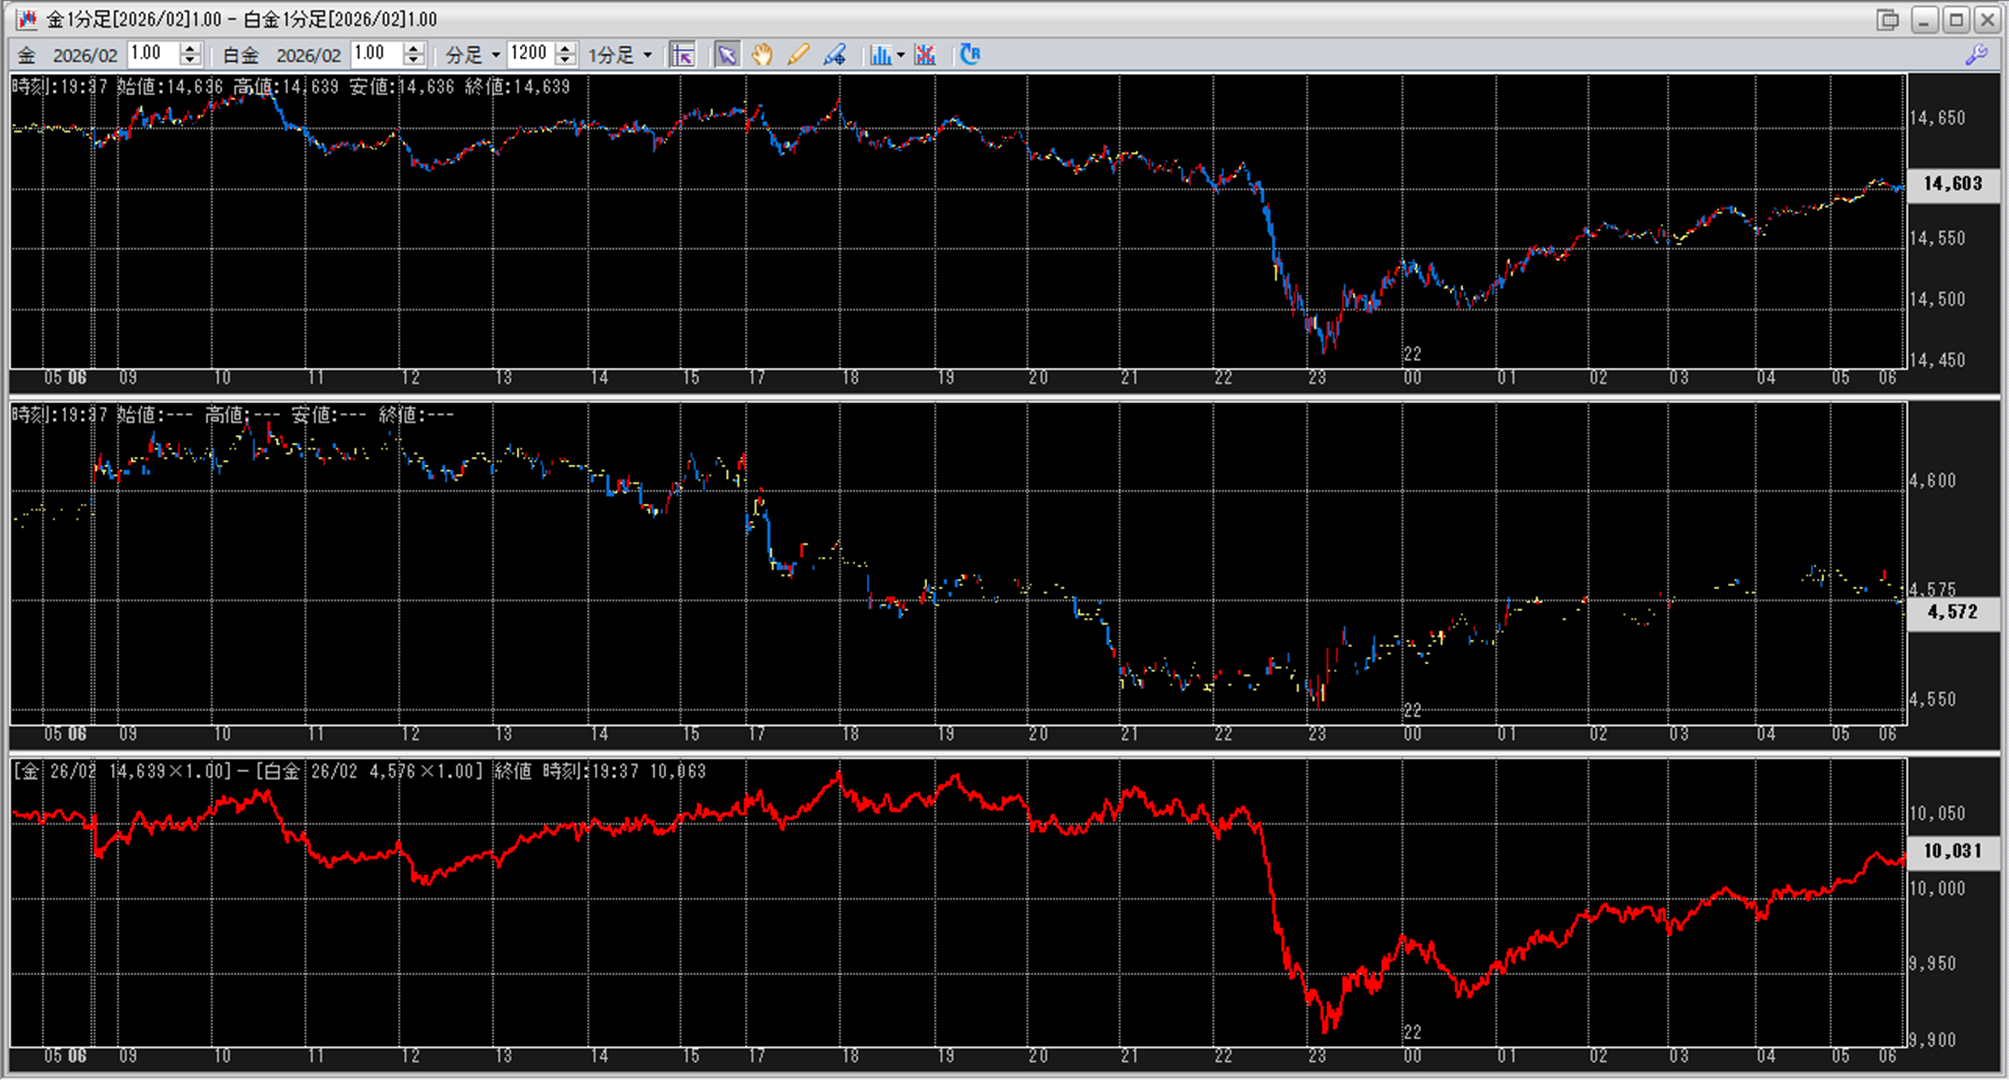Screen dimensions: 2009x1081
Task: Open the indicator dropdown arrow
Action: 901,54
